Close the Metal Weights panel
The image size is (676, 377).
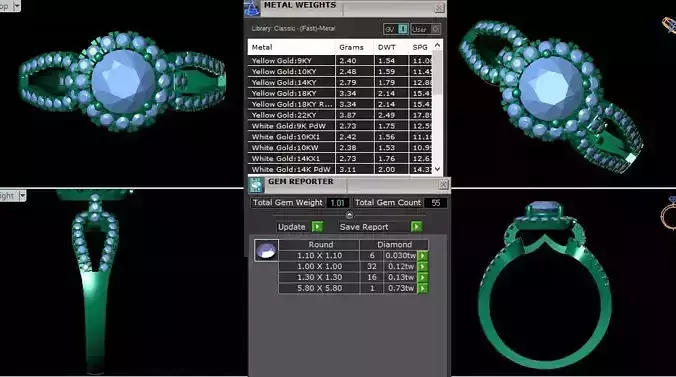(x=439, y=8)
